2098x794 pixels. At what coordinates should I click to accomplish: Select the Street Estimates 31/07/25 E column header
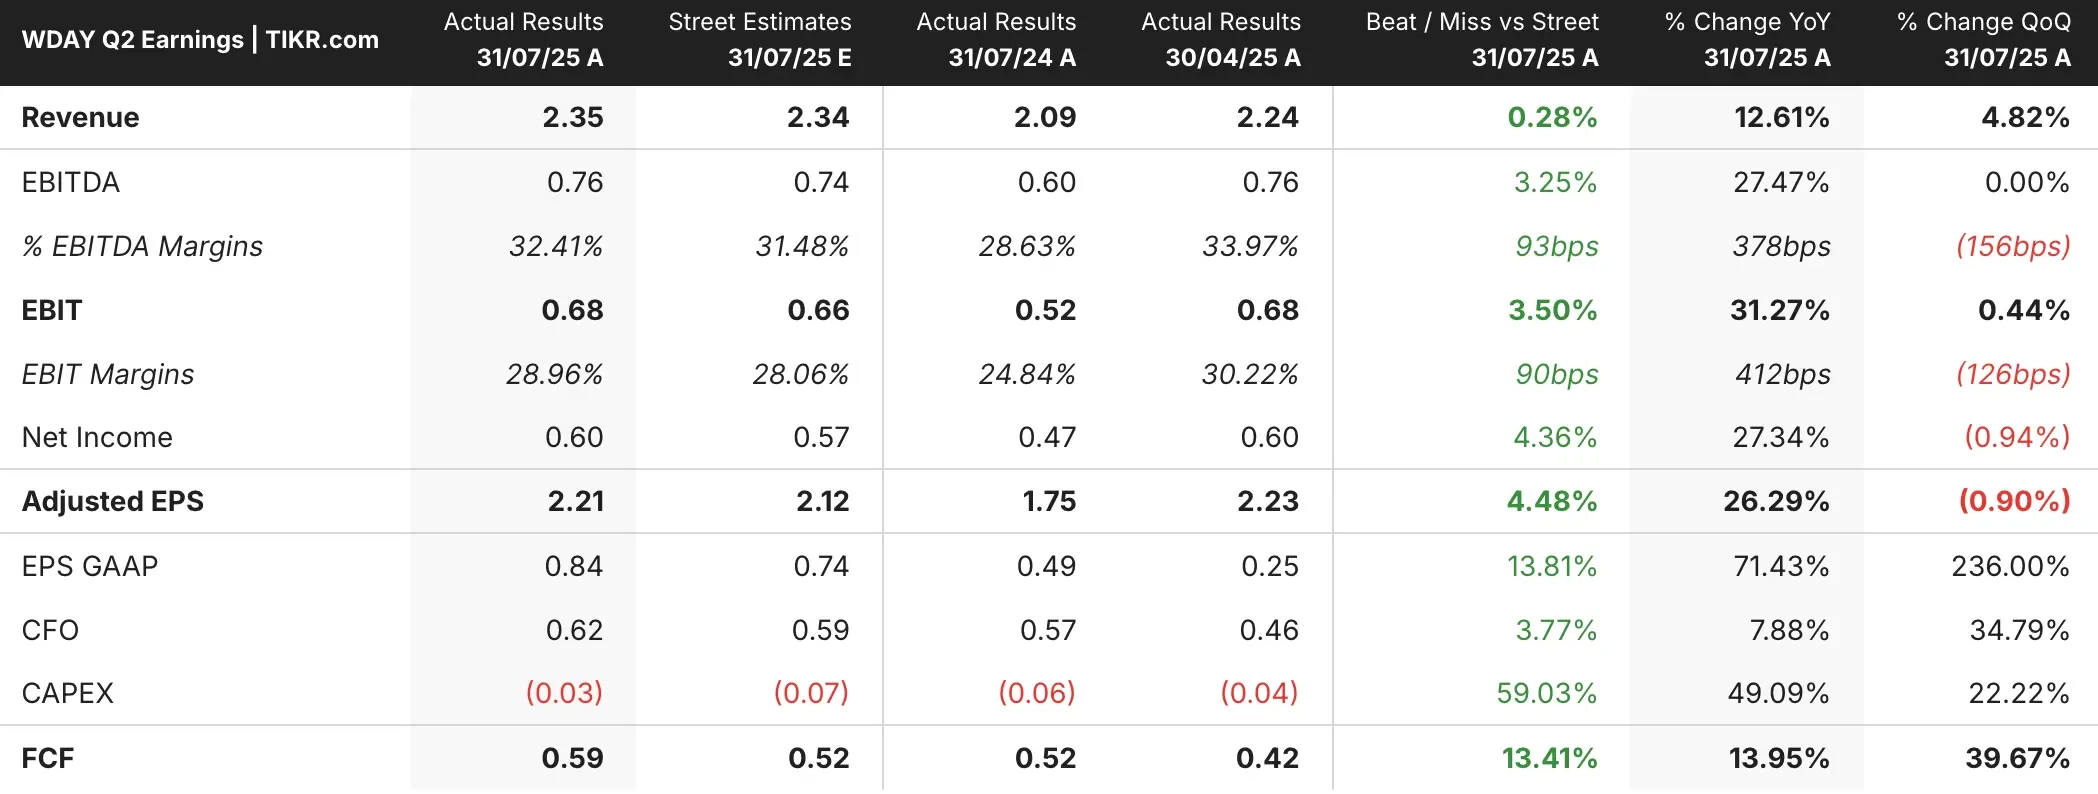click(x=759, y=40)
